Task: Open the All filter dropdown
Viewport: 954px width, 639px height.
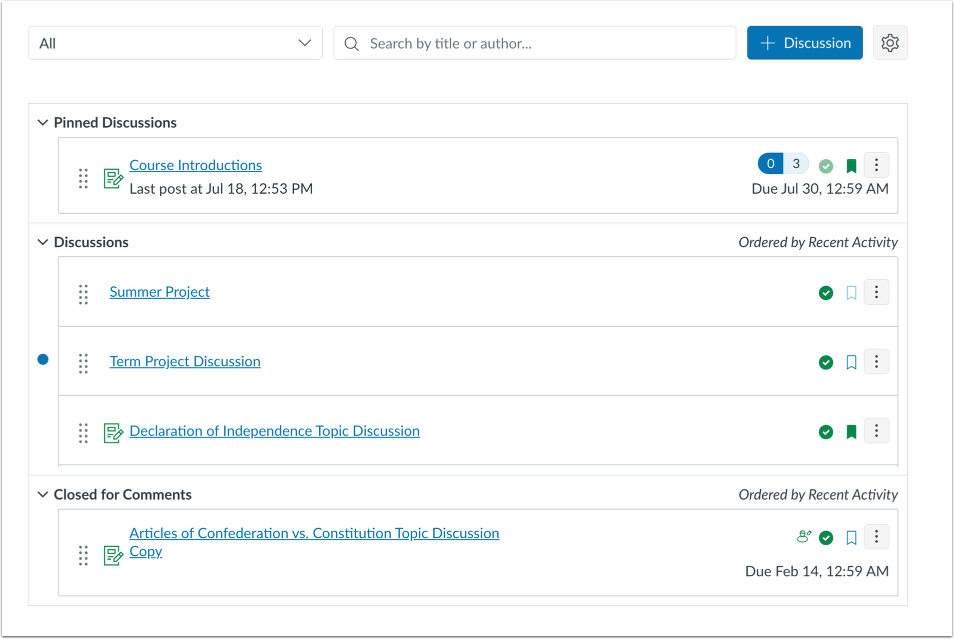Action: click(175, 43)
